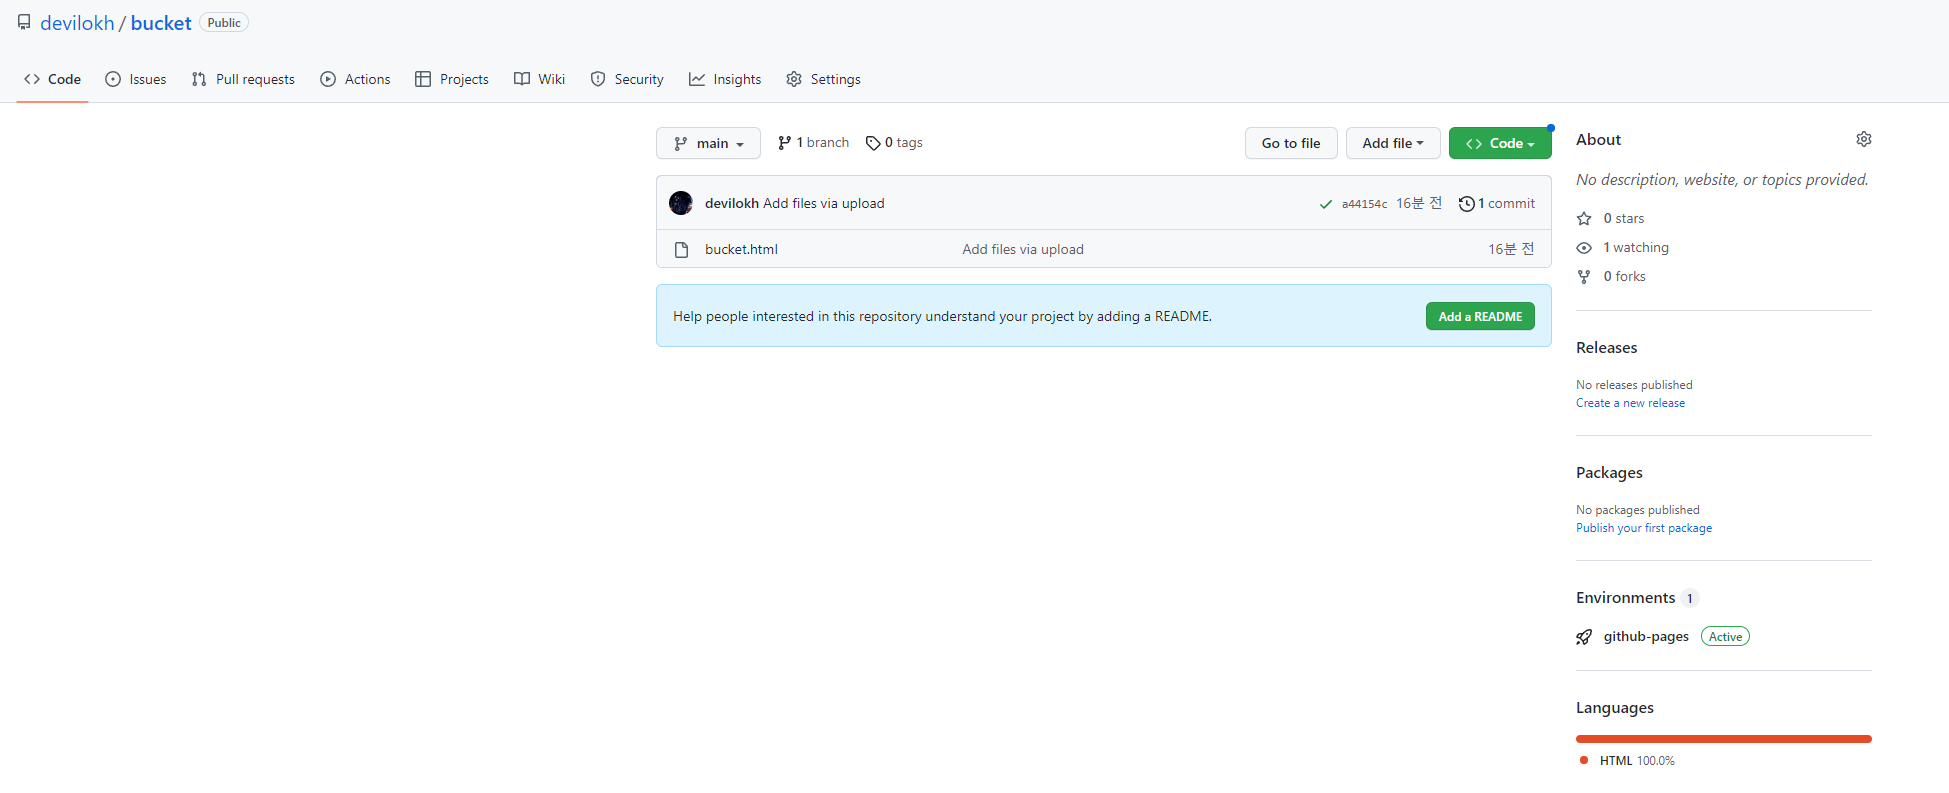This screenshot has width=1949, height=793.
Task: Click the Releases heading link
Action: pyautogui.click(x=1607, y=348)
